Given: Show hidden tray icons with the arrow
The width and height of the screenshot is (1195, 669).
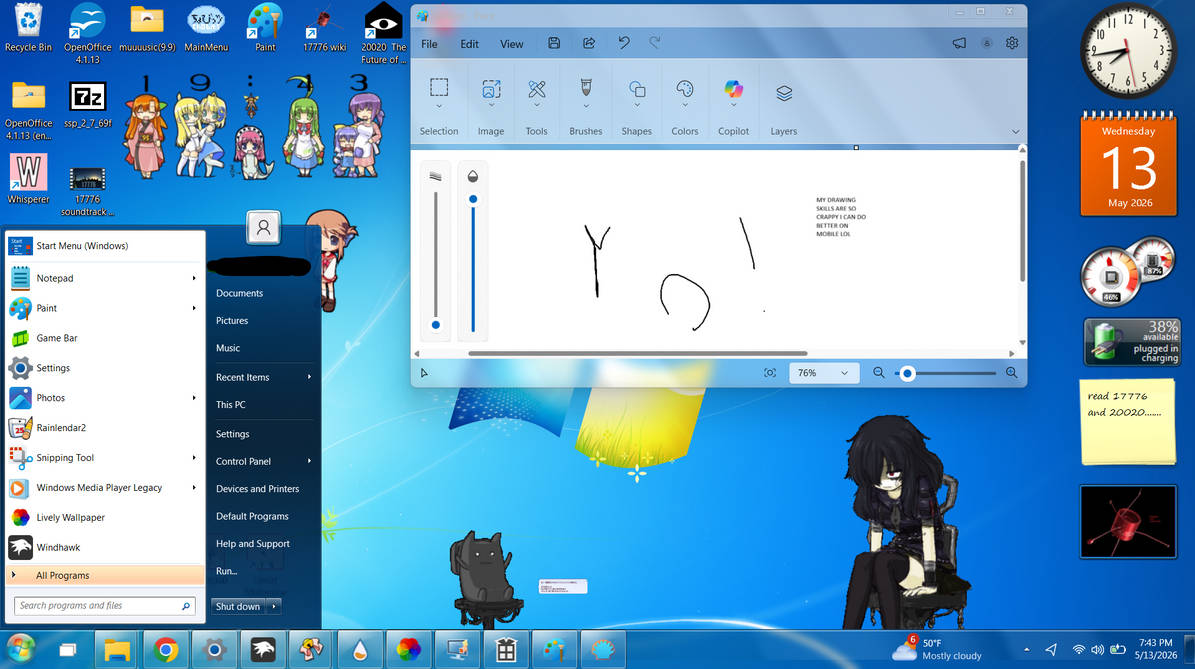Looking at the screenshot, I should [1027, 650].
